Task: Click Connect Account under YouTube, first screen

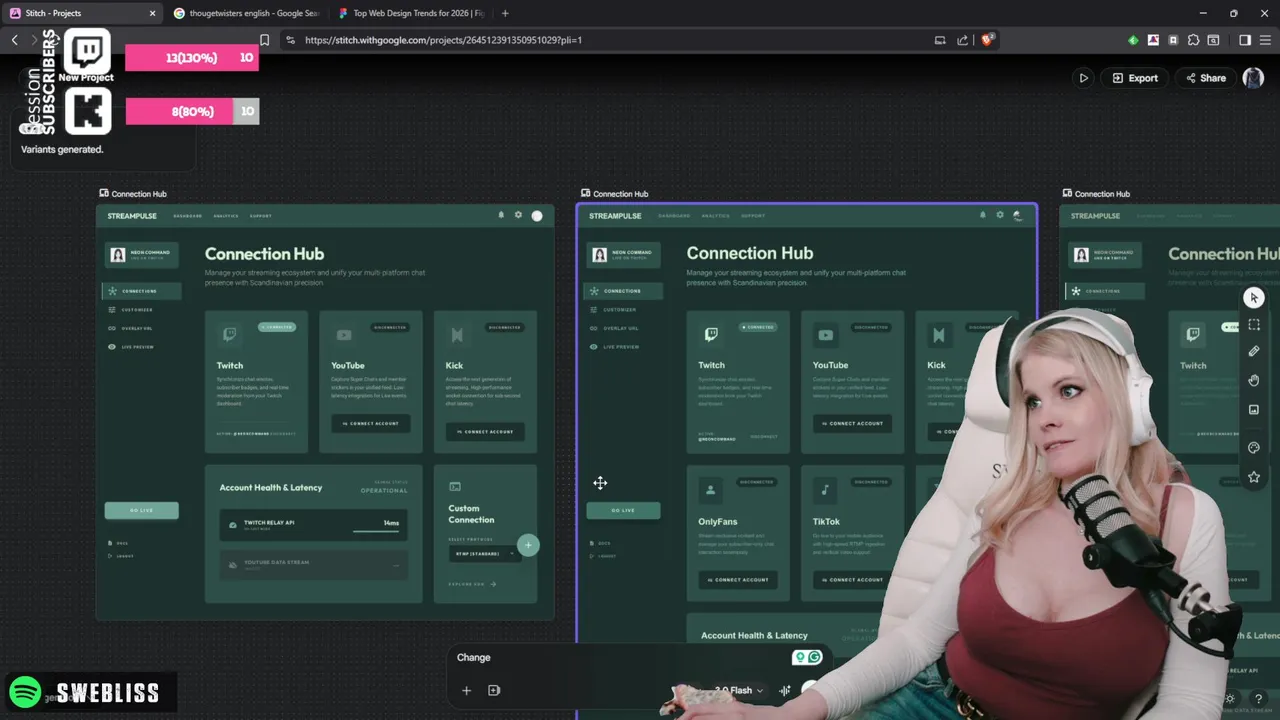Action: pos(371,423)
